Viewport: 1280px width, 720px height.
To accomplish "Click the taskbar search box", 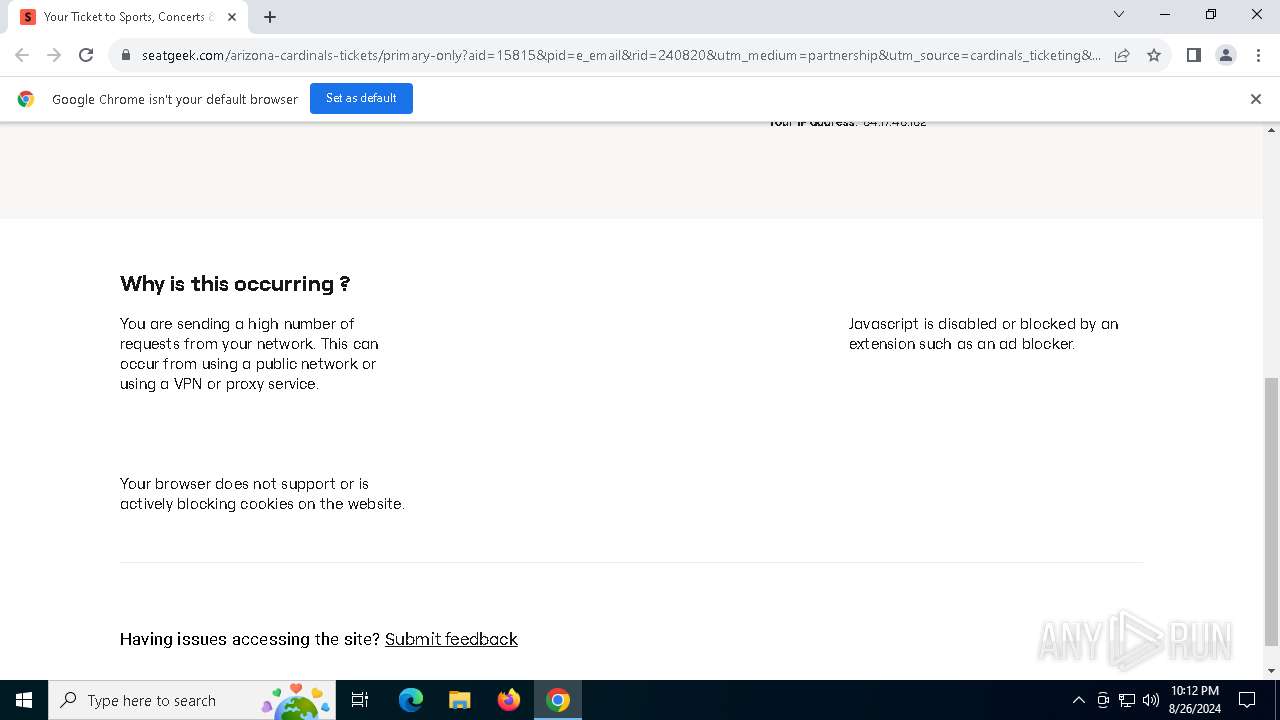I will (191, 700).
